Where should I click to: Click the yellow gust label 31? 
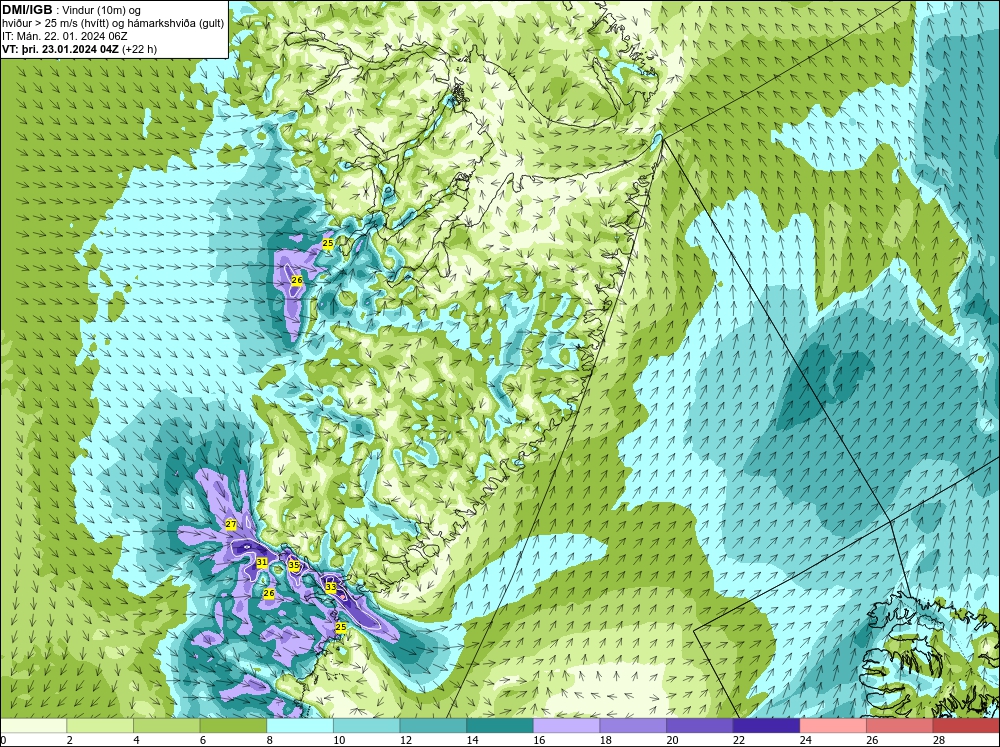coord(261,562)
